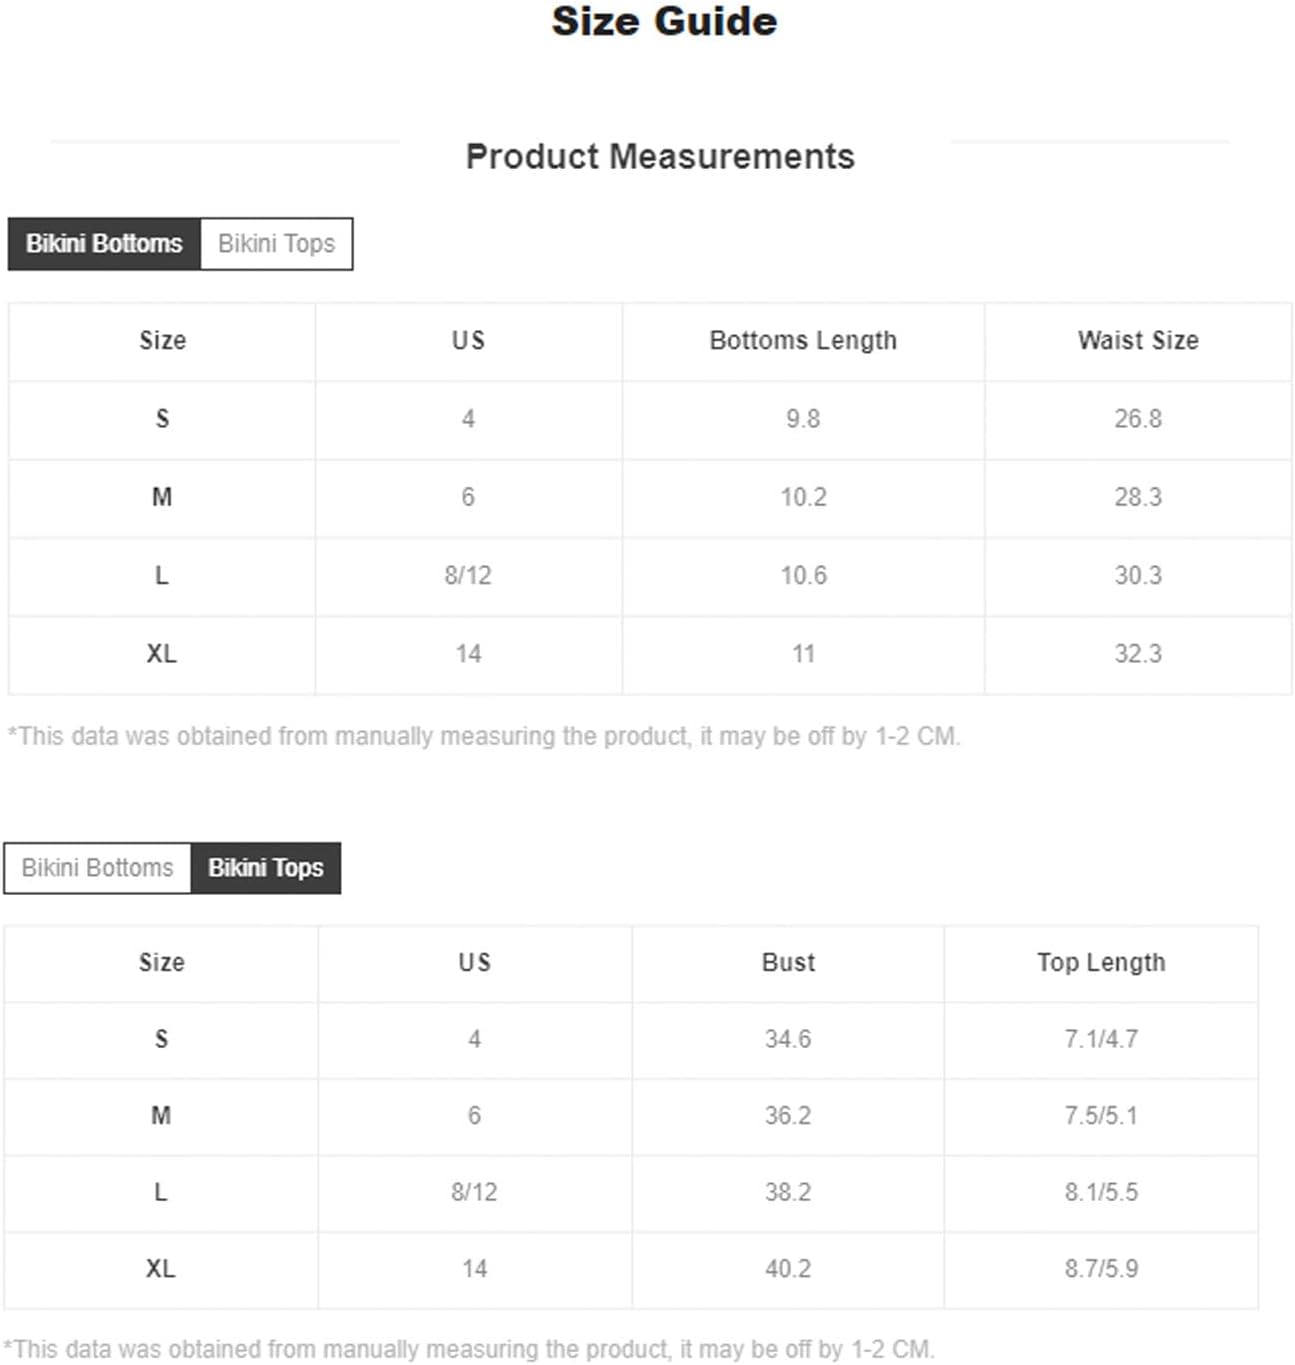This screenshot has height=1365, width=1295.
Task: Open the lower Bikini Bottoms tab
Action: (x=97, y=868)
